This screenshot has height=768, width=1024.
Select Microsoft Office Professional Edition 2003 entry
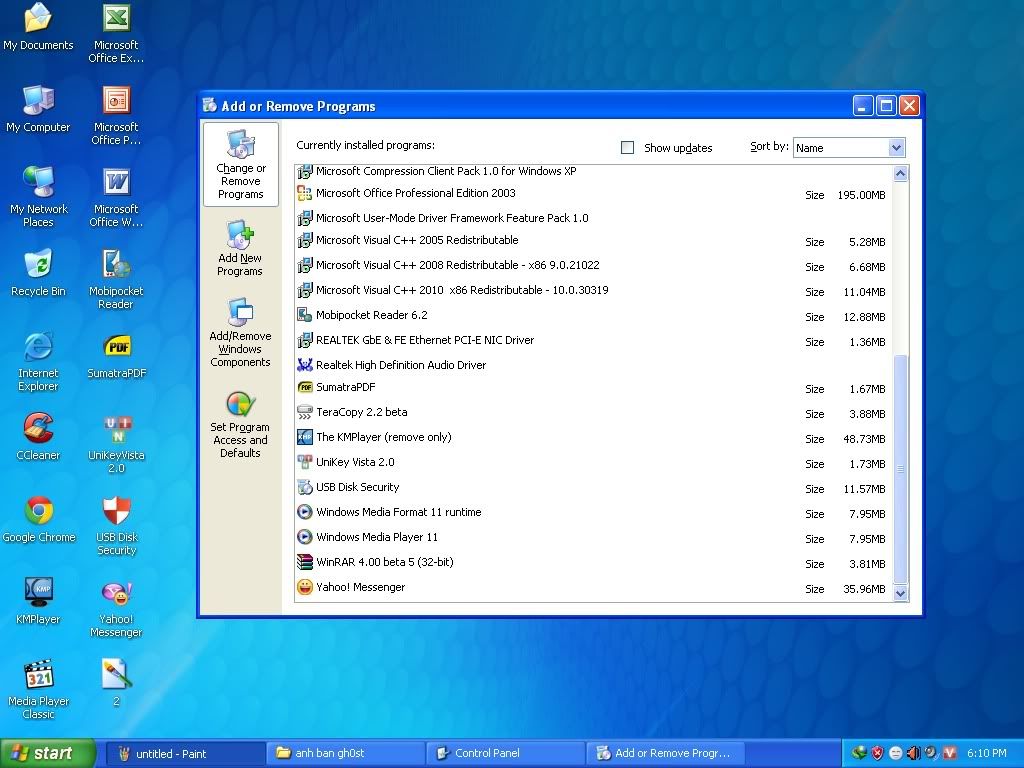(593, 193)
